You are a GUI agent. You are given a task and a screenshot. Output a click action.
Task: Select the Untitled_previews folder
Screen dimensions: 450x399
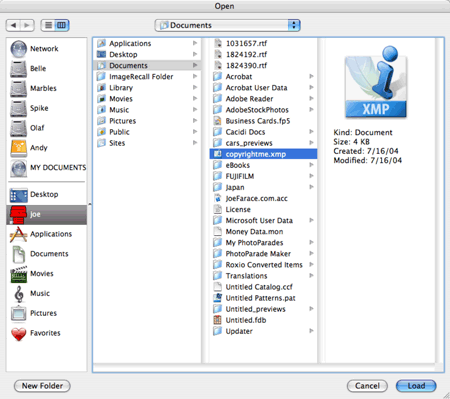pyautogui.click(x=263, y=309)
